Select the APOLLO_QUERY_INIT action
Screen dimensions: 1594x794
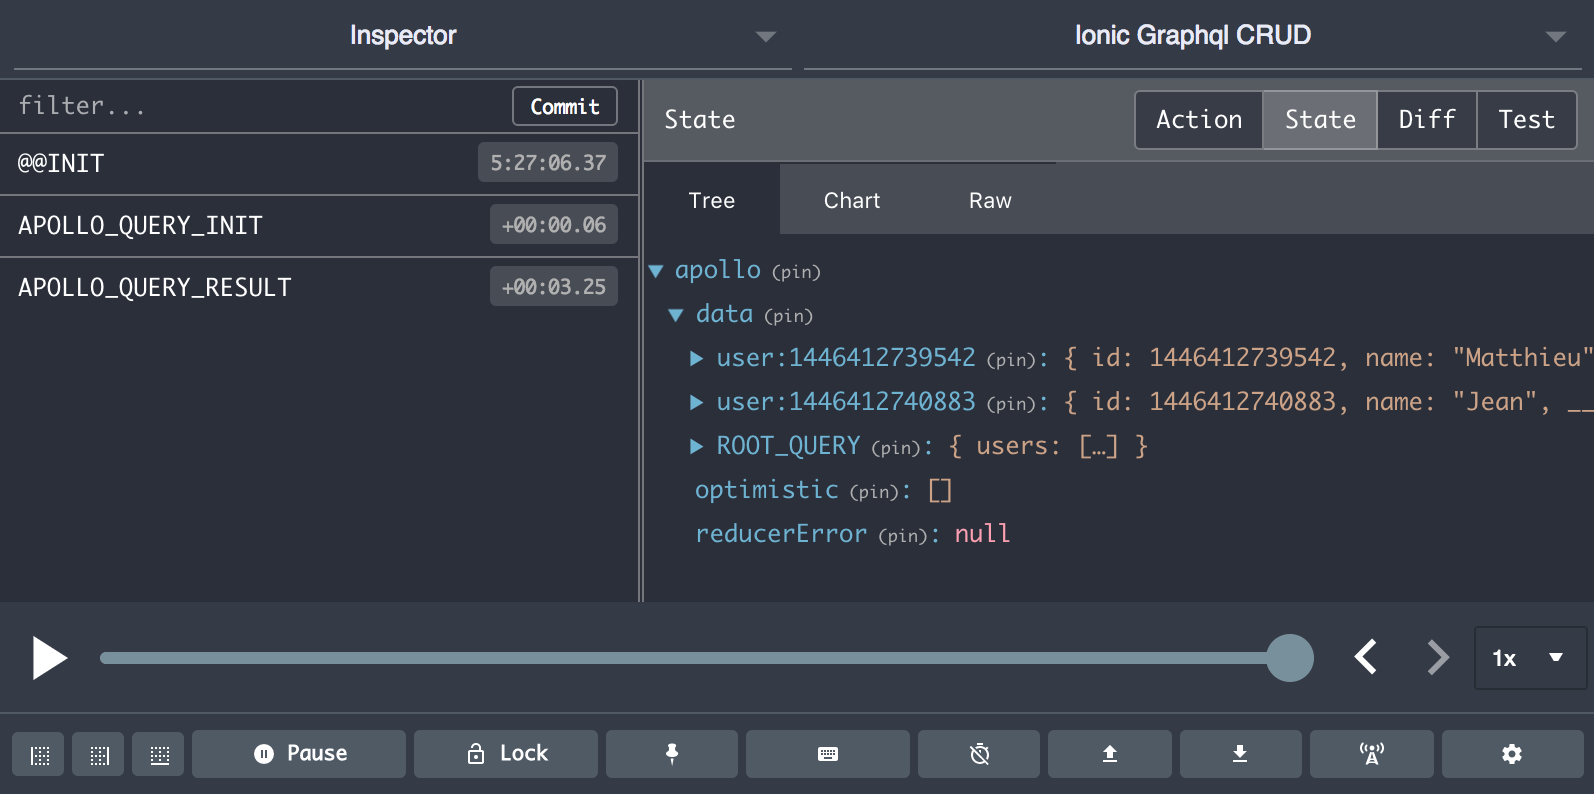point(319,226)
